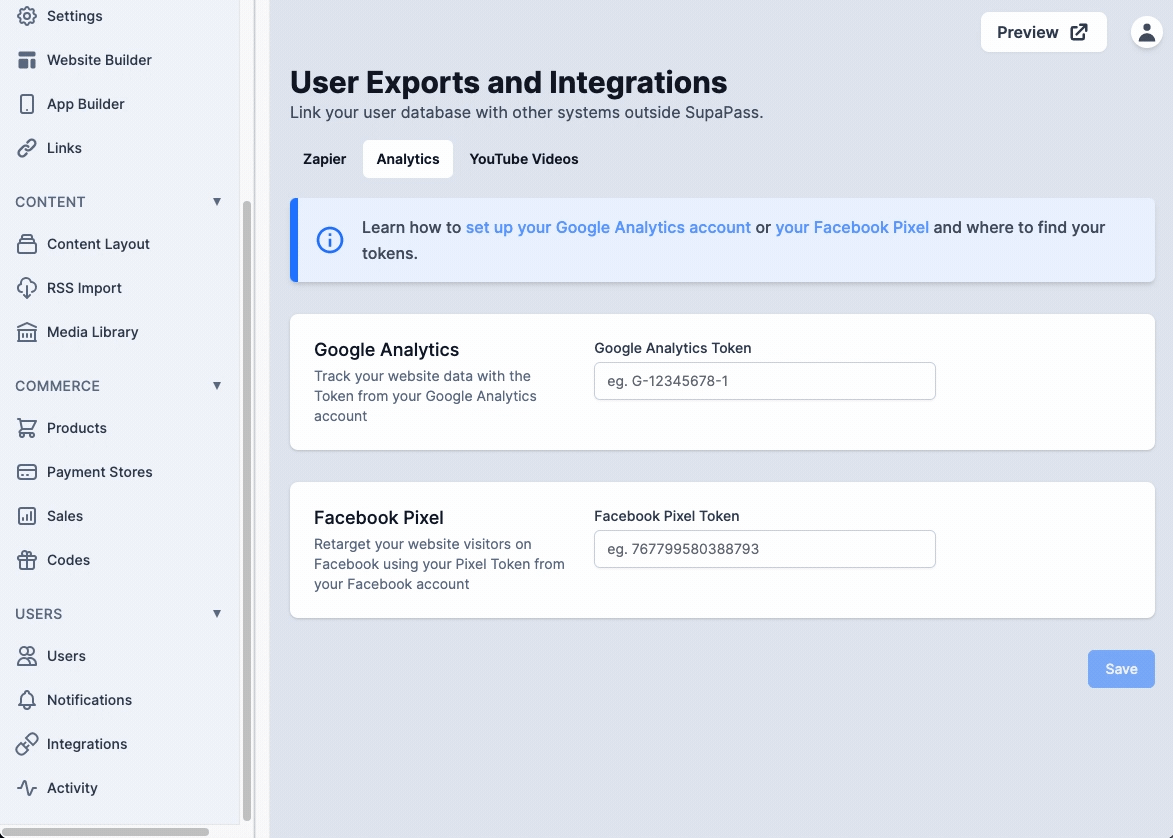Go to RSS Import label
Viewport: 1173px width, 838px height.
(x=85, y=288)
